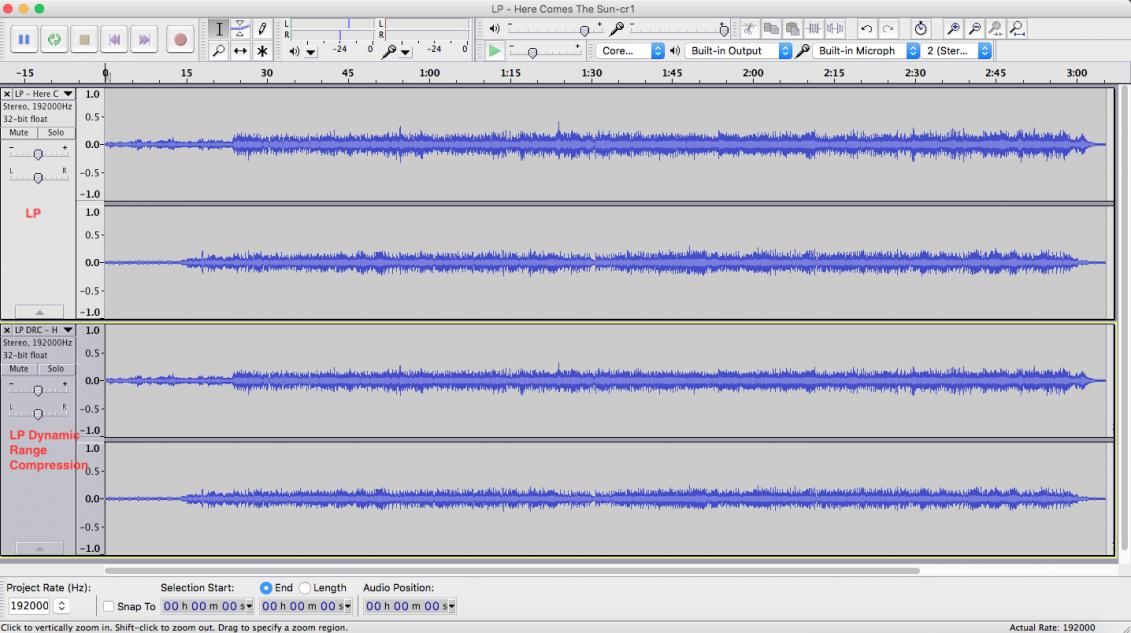This screenshot has height=633, width=1131.
Task: Click the Skip to End button
Action: click(x=144, y=39)
